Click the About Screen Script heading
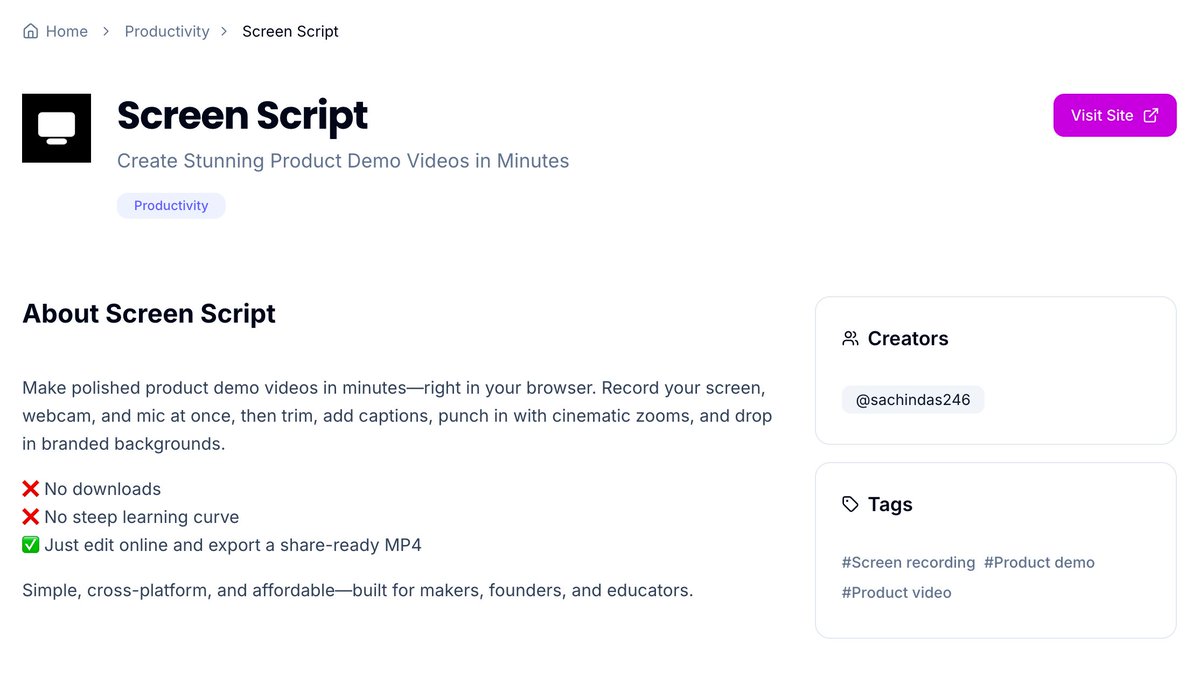This screenshot has height=684, width=1200. pos(148,313)
